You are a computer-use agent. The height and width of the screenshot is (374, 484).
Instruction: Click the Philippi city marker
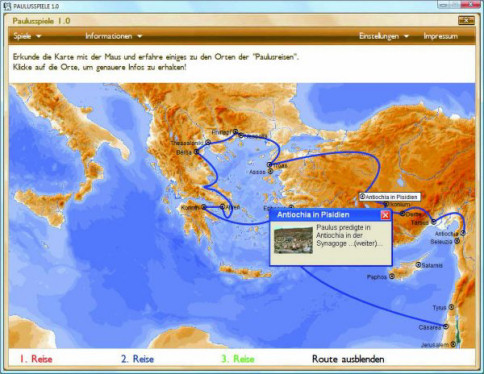point(235,131)
